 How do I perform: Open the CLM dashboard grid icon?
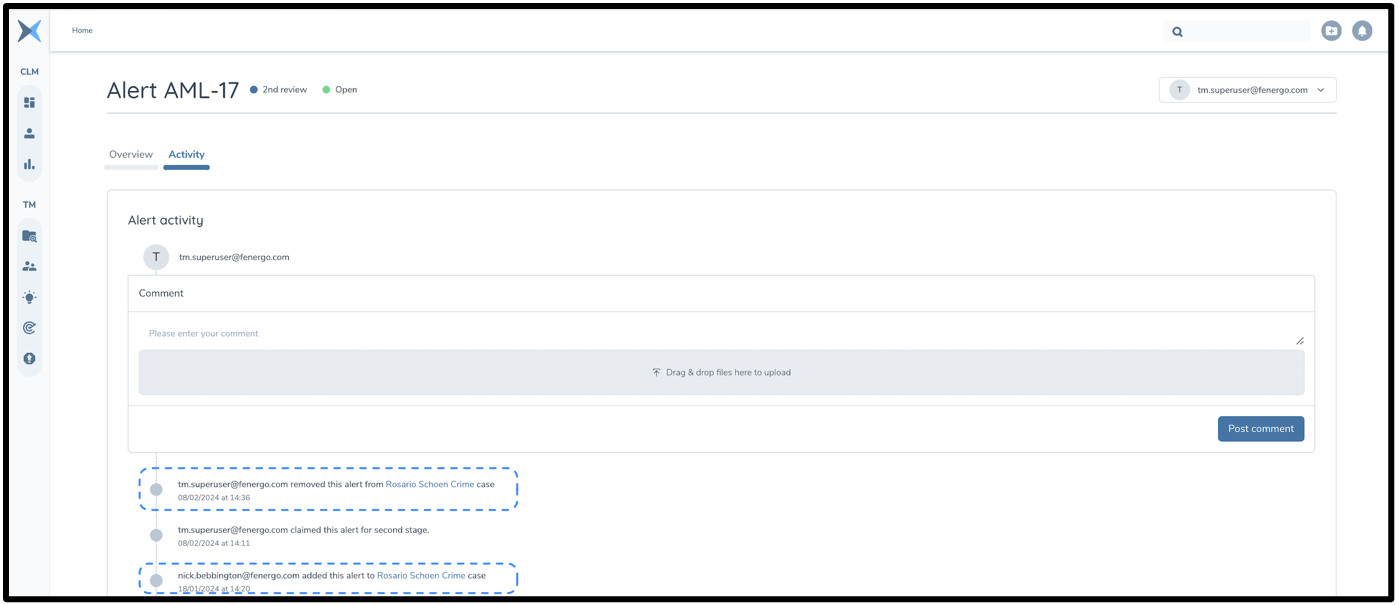coord(30,102)
